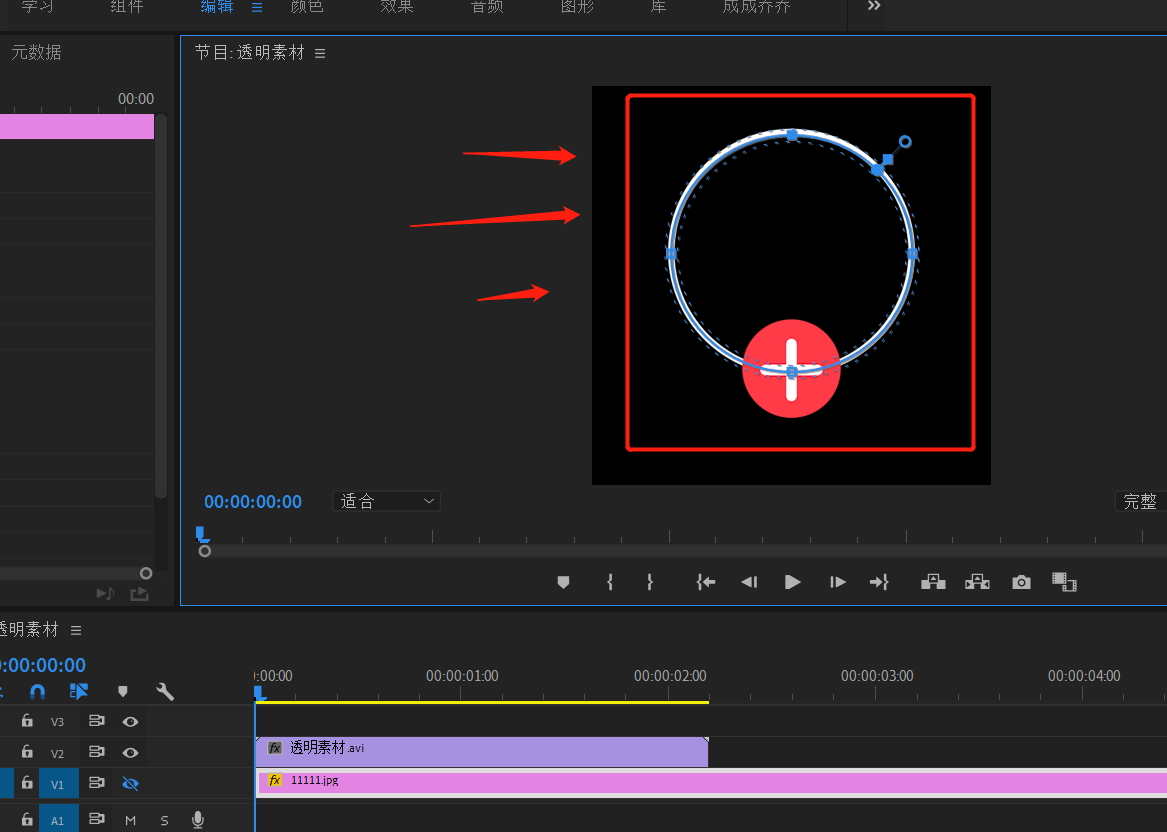The width and height of the screenshot is (1167, 832).
Task: Hide track V3 with eye icon
Action: click(130, 722)
